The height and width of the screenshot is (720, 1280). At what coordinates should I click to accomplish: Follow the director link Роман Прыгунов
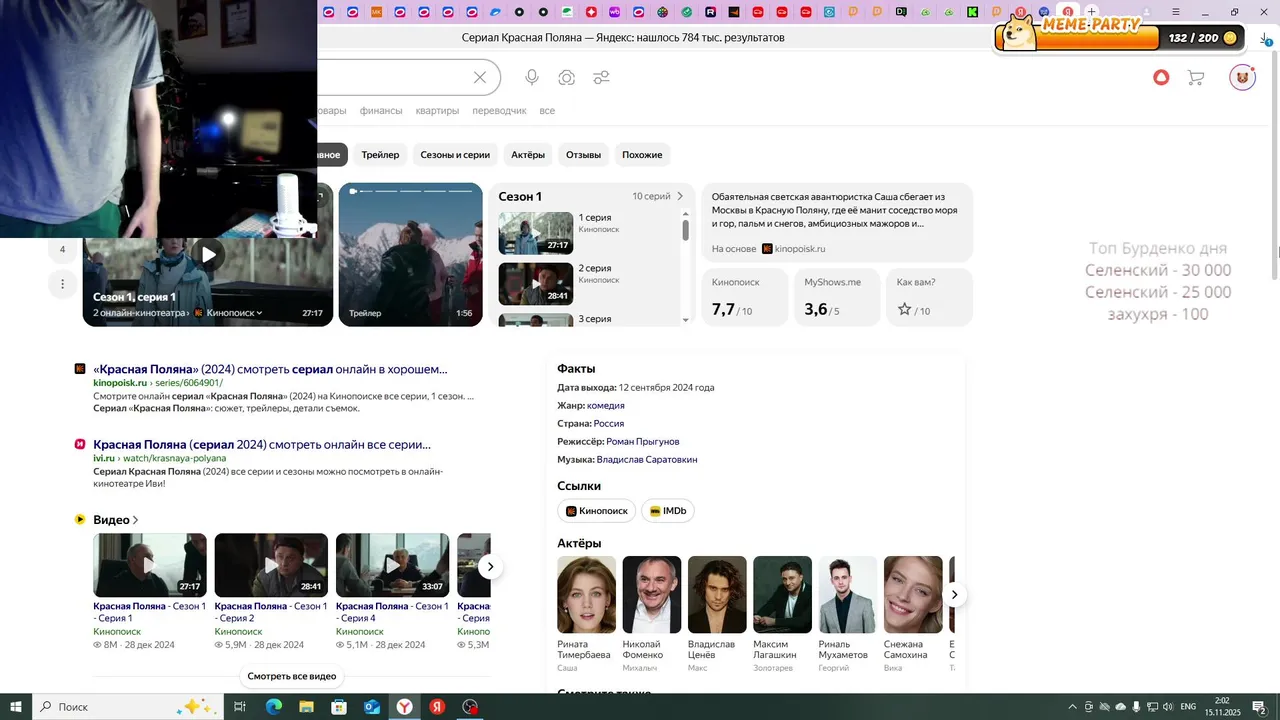point(643,441)
